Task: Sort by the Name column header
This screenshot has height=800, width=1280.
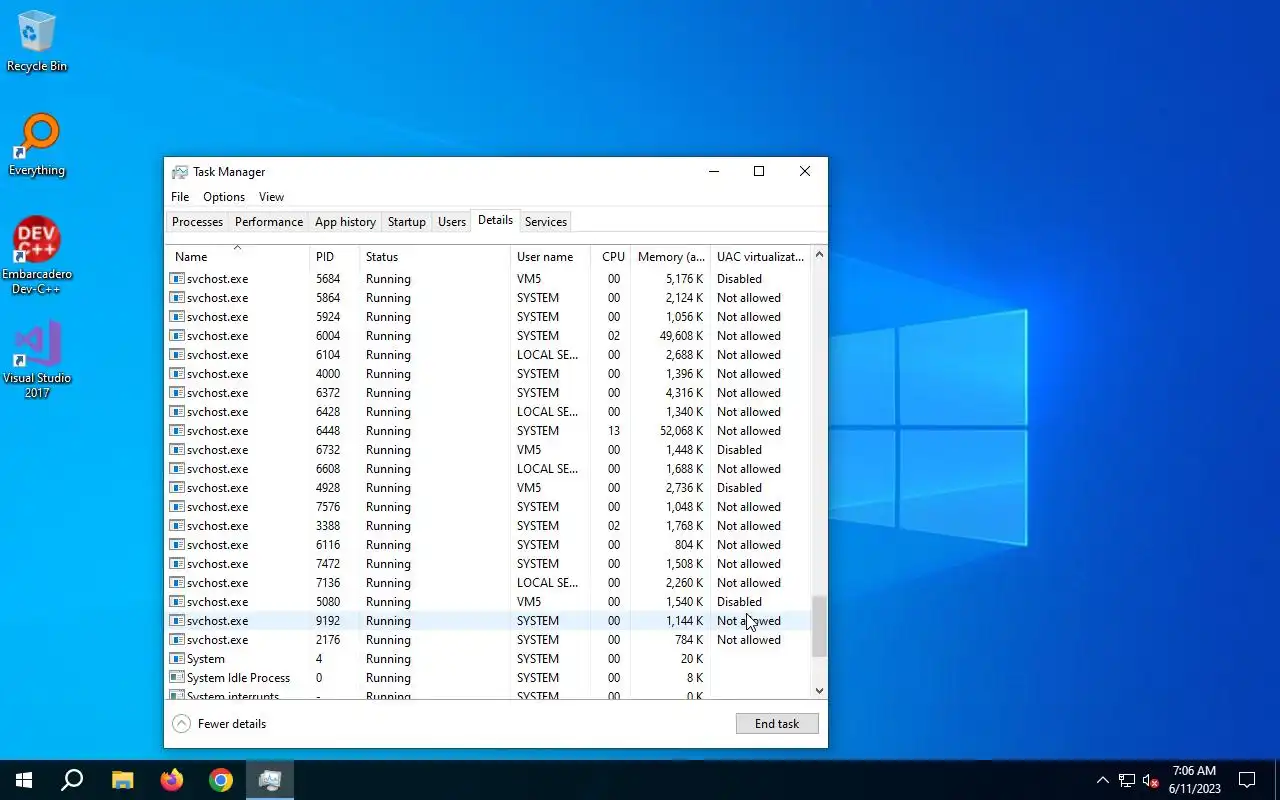Action: point(237,257)
